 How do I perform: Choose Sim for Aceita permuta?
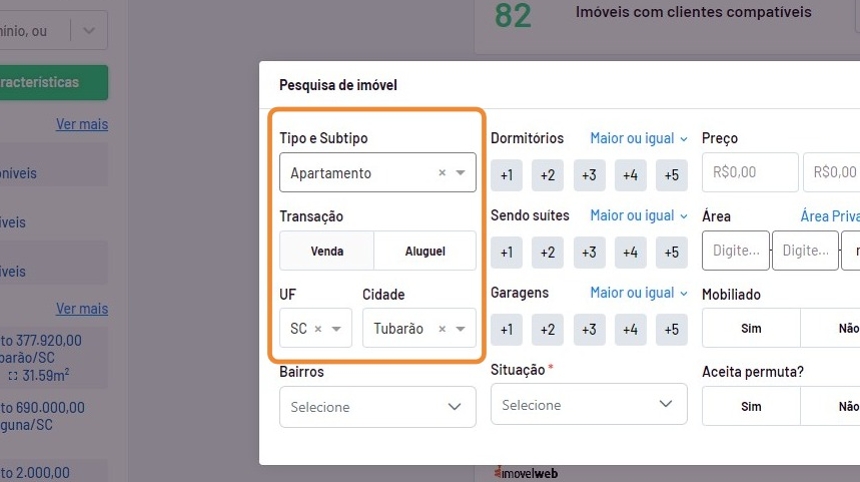point(751,406)
